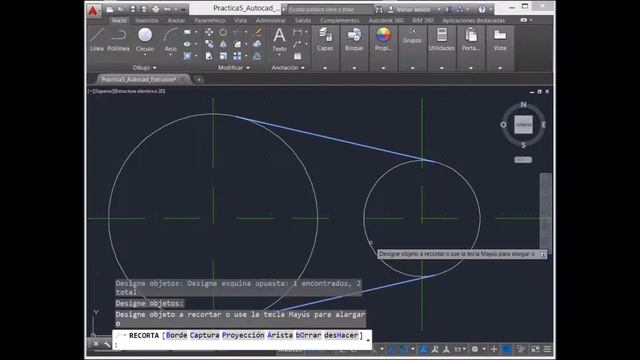Switch to the Complementos ribbon tab
Viewport: 640px width, 360px height.
pyautogui.click(x=340, y=20)
